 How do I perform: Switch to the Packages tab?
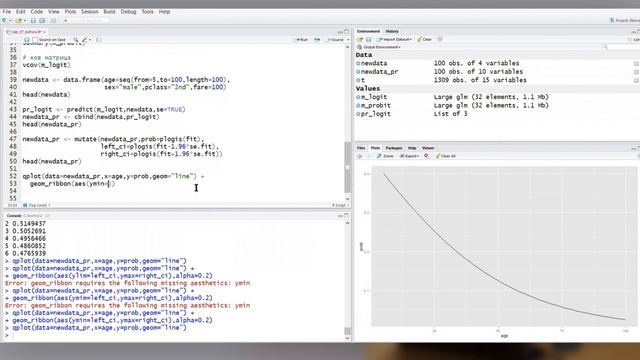coord(394,148)
